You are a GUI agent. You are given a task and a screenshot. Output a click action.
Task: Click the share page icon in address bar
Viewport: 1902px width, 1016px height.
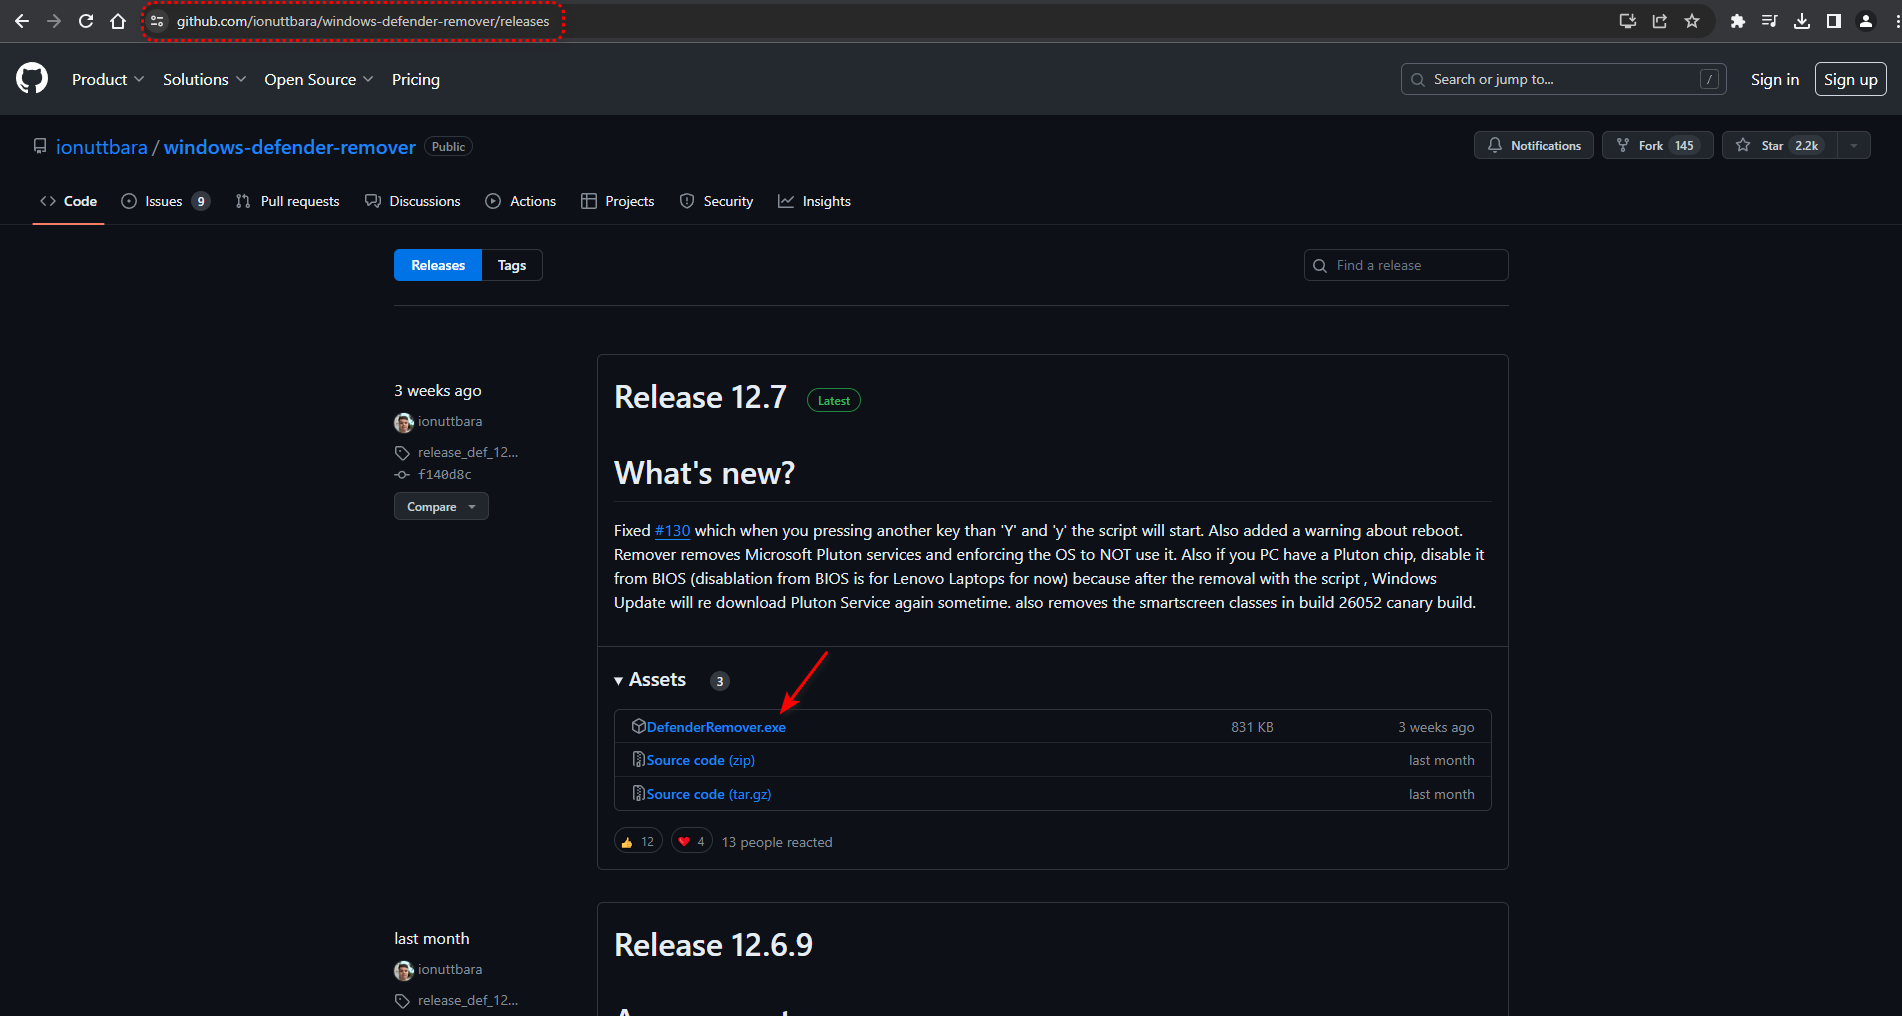[x=1660, y=21]
